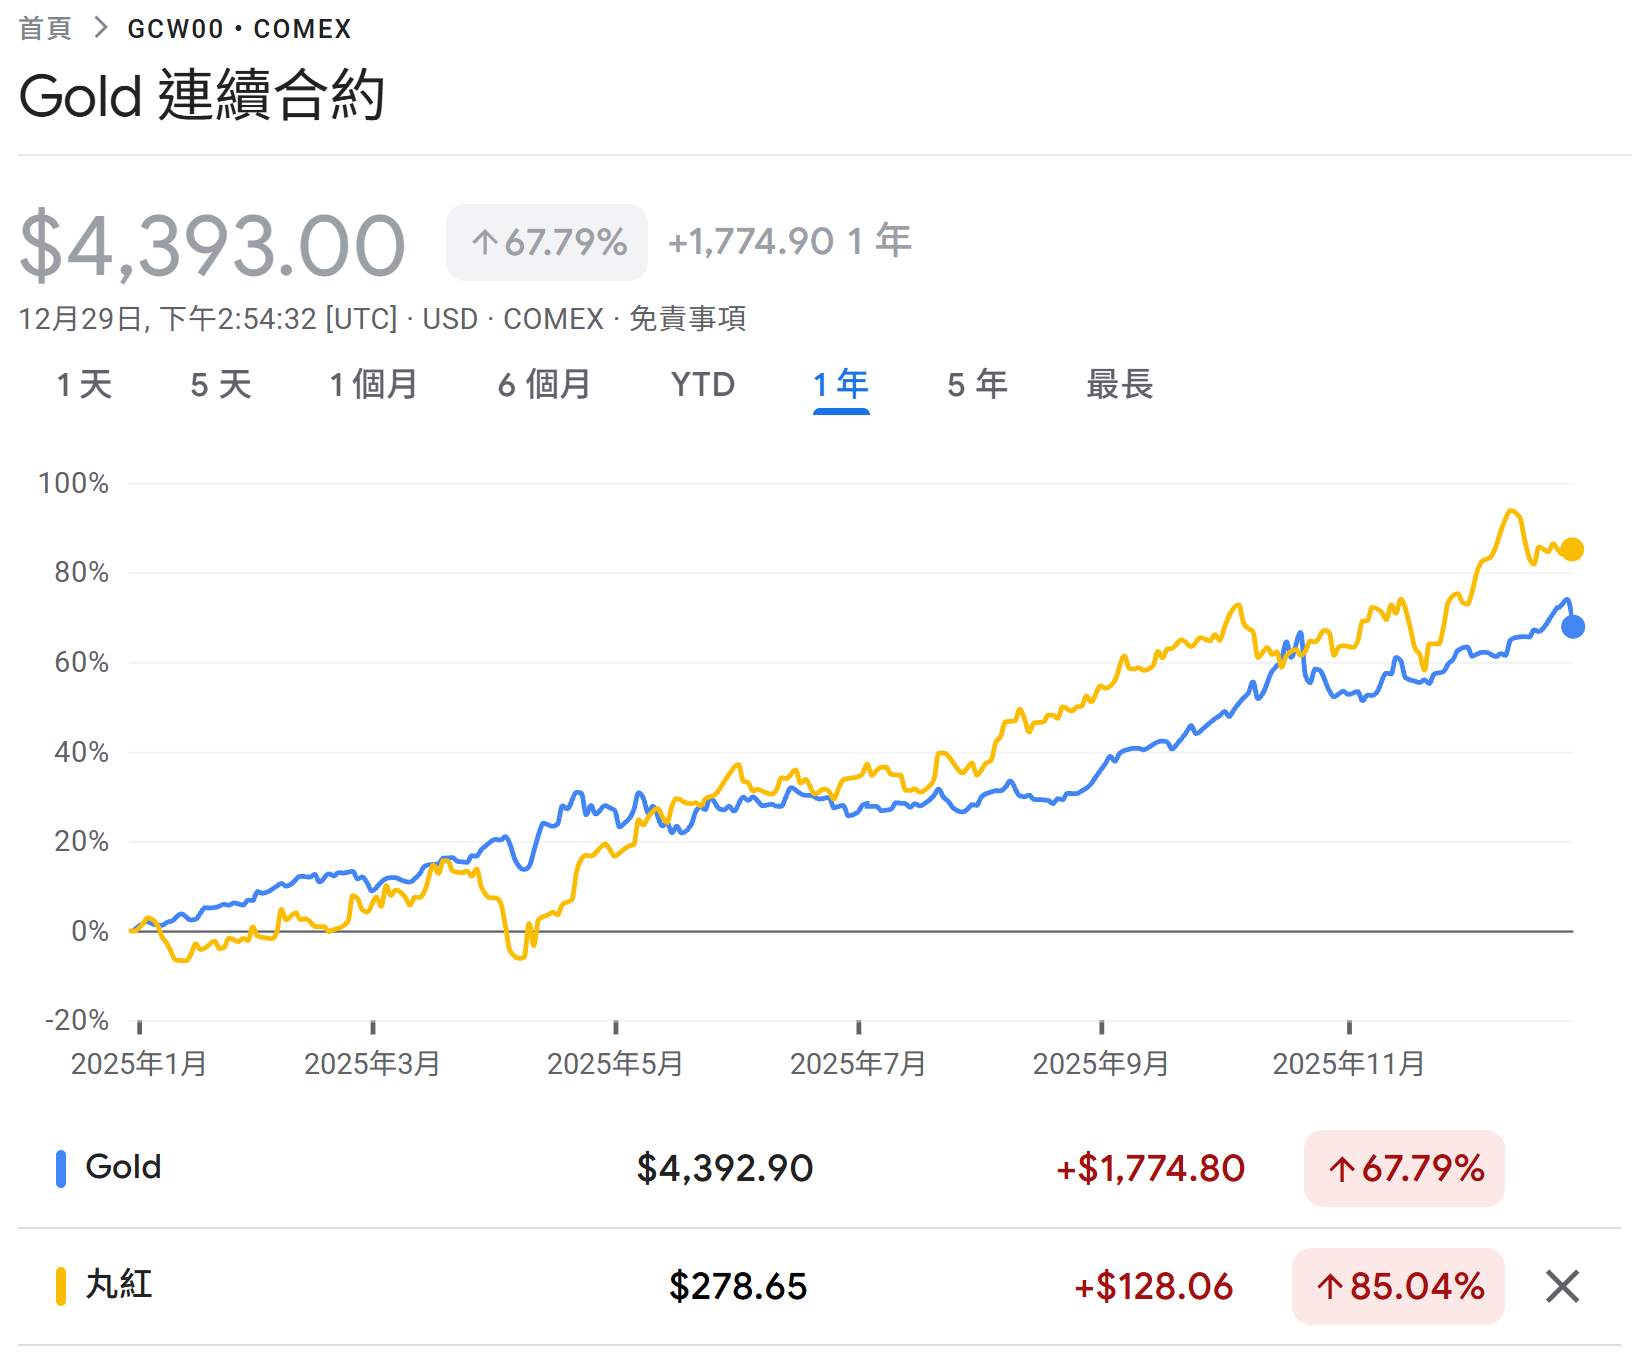Open the YTD chart tab
1632x1356 pixels.
pyautogui.click(x=702, y=384)
